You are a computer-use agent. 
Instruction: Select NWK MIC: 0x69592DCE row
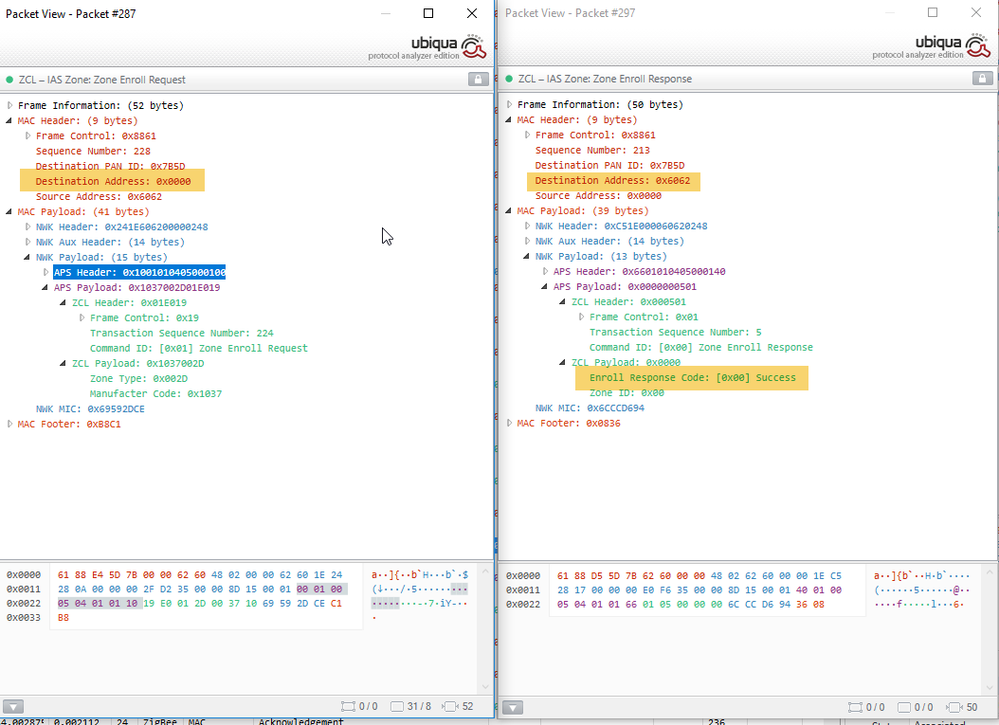coord(90,409)
